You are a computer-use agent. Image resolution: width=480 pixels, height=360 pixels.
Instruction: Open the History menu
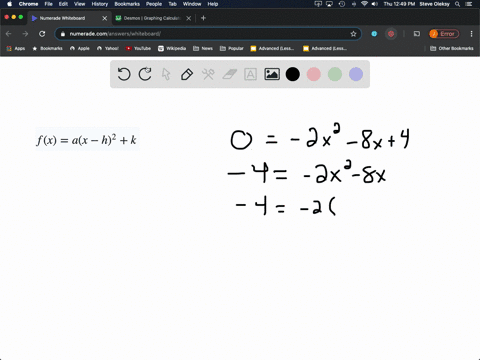[x=100, y=4]
